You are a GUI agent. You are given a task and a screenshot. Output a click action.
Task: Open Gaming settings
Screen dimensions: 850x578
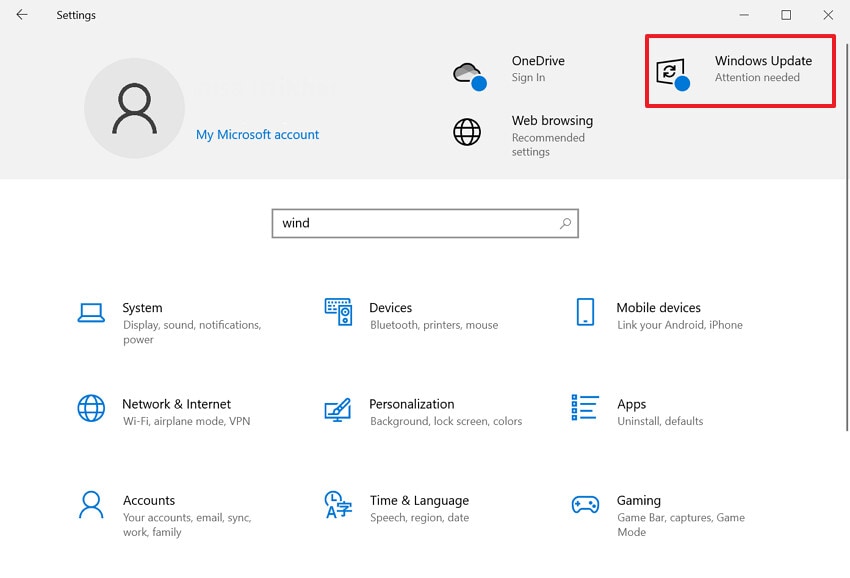coord(639,510)
